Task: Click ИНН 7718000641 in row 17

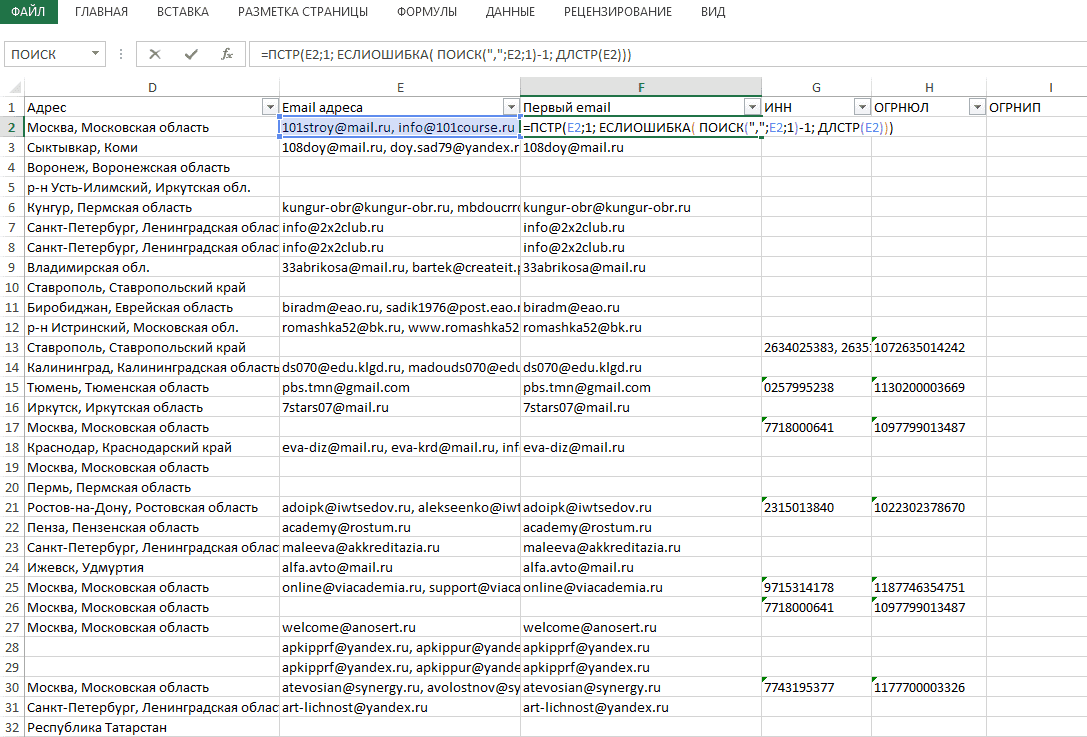Action: click(x=817, y=428)
